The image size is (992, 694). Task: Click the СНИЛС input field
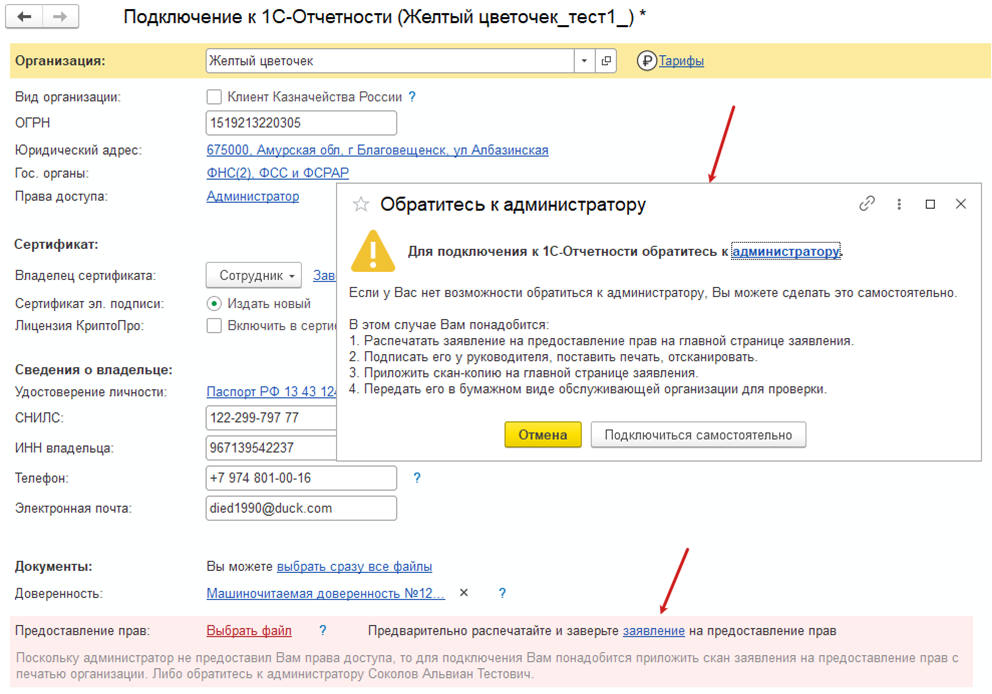(x=271, y=418)
